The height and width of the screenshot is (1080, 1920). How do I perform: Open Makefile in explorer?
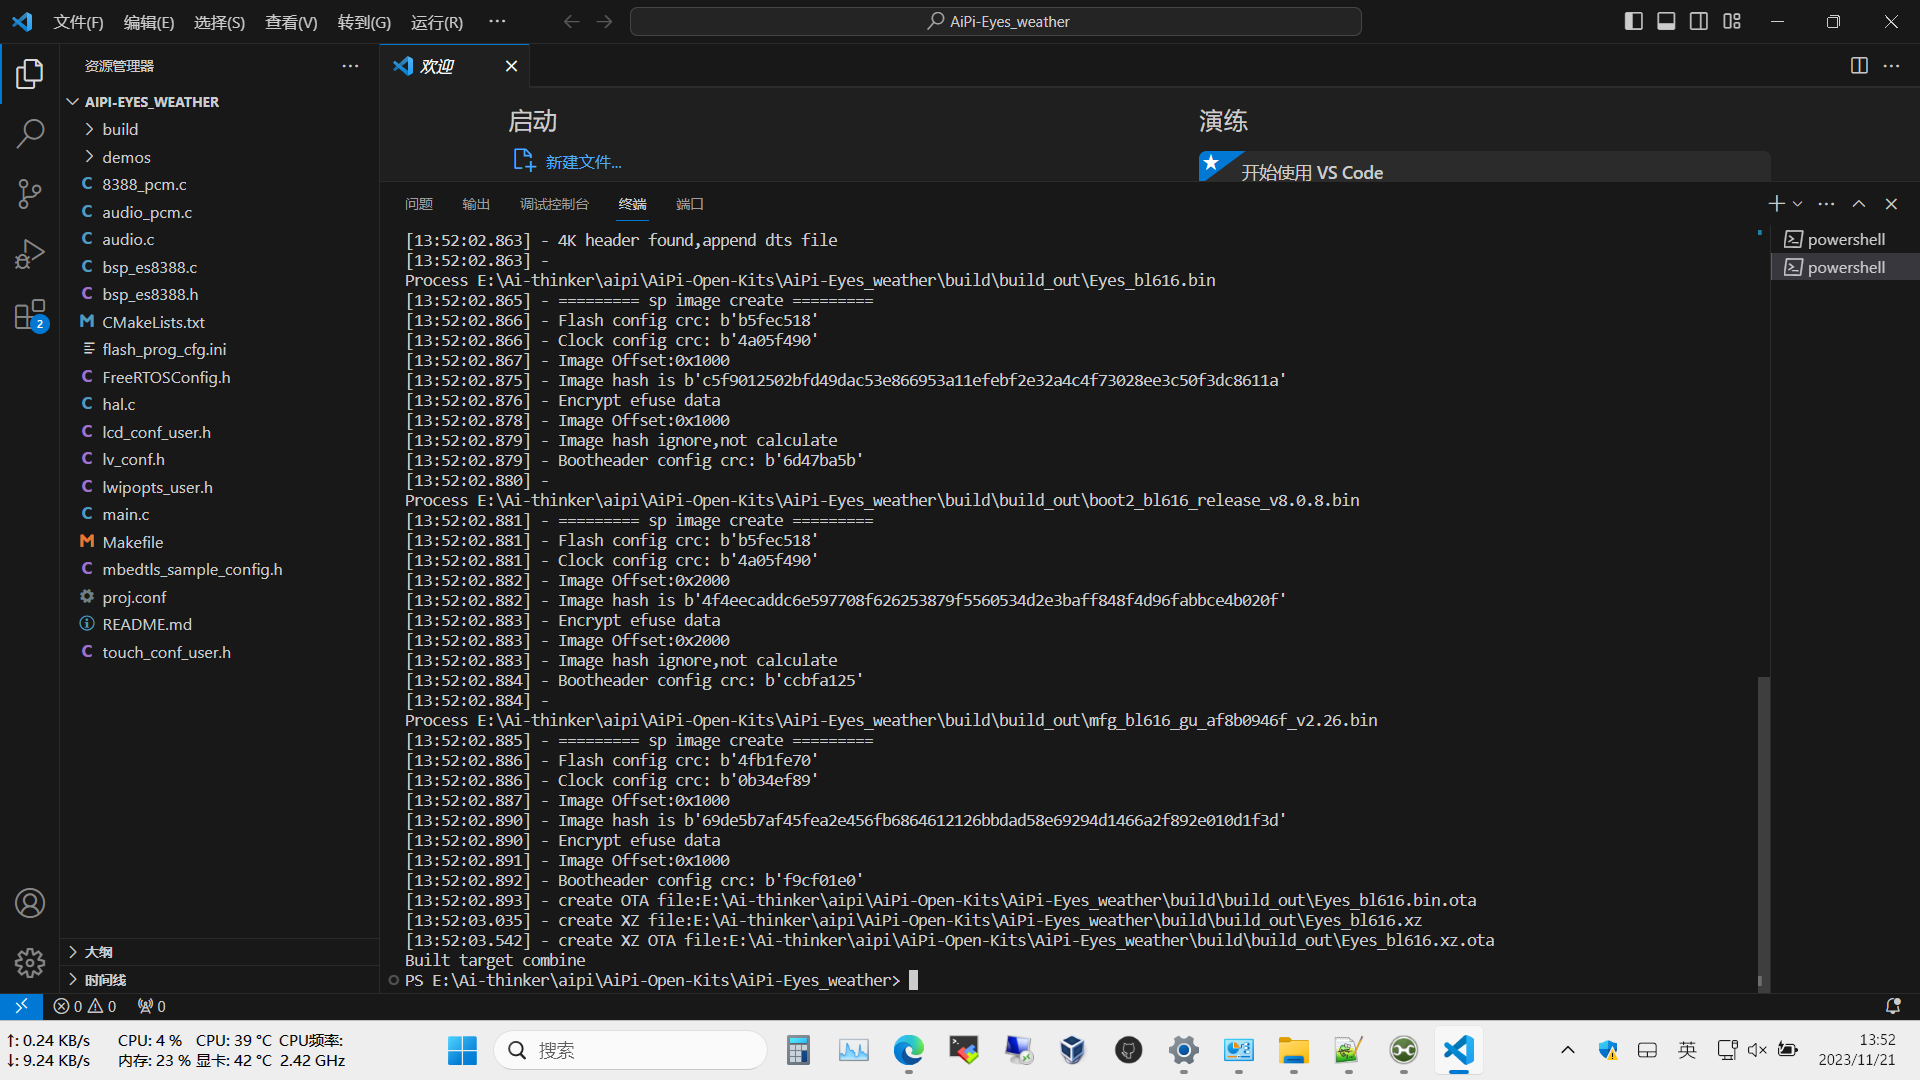pyautogui.click(x=219, y=542)
